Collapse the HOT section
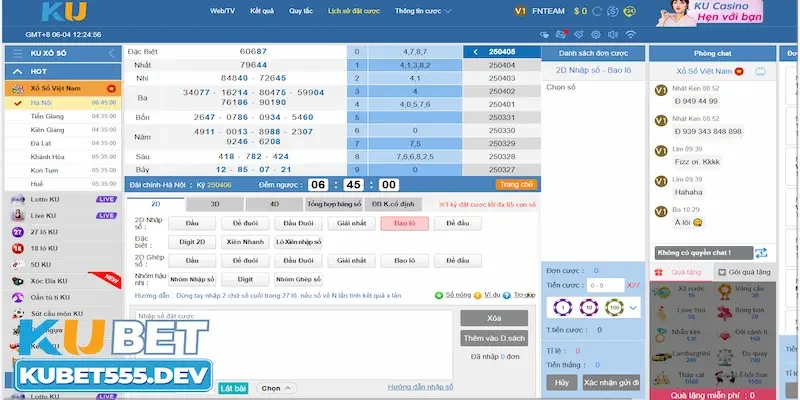 18,71
